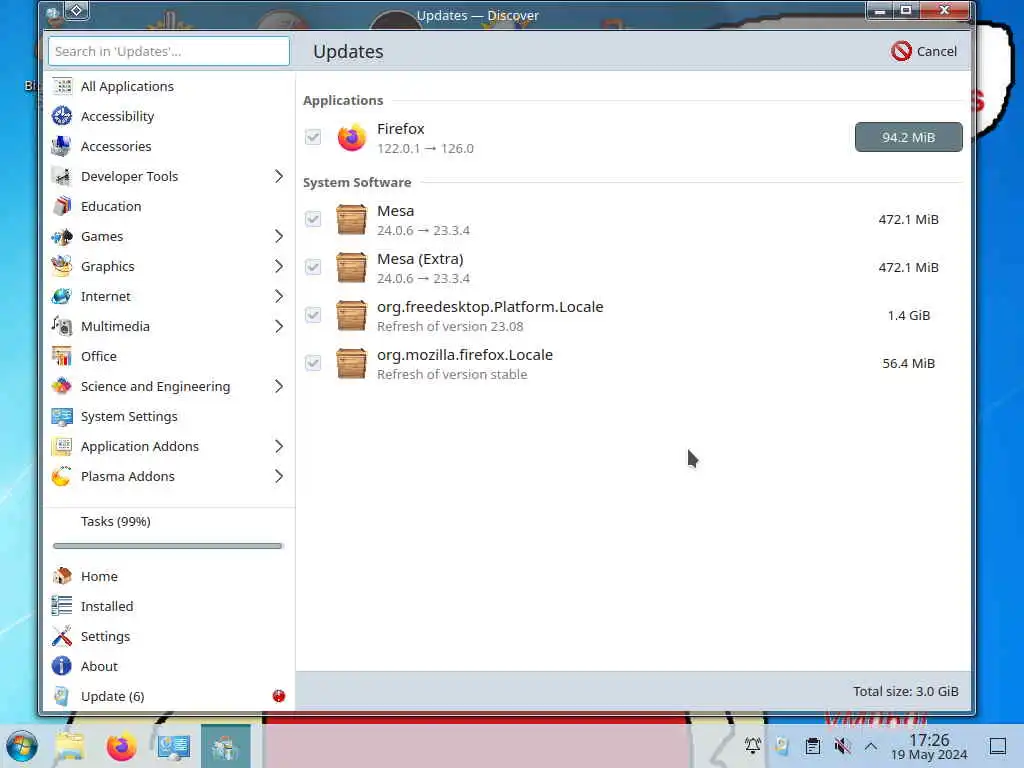Open the Home page

pos(168,576)
